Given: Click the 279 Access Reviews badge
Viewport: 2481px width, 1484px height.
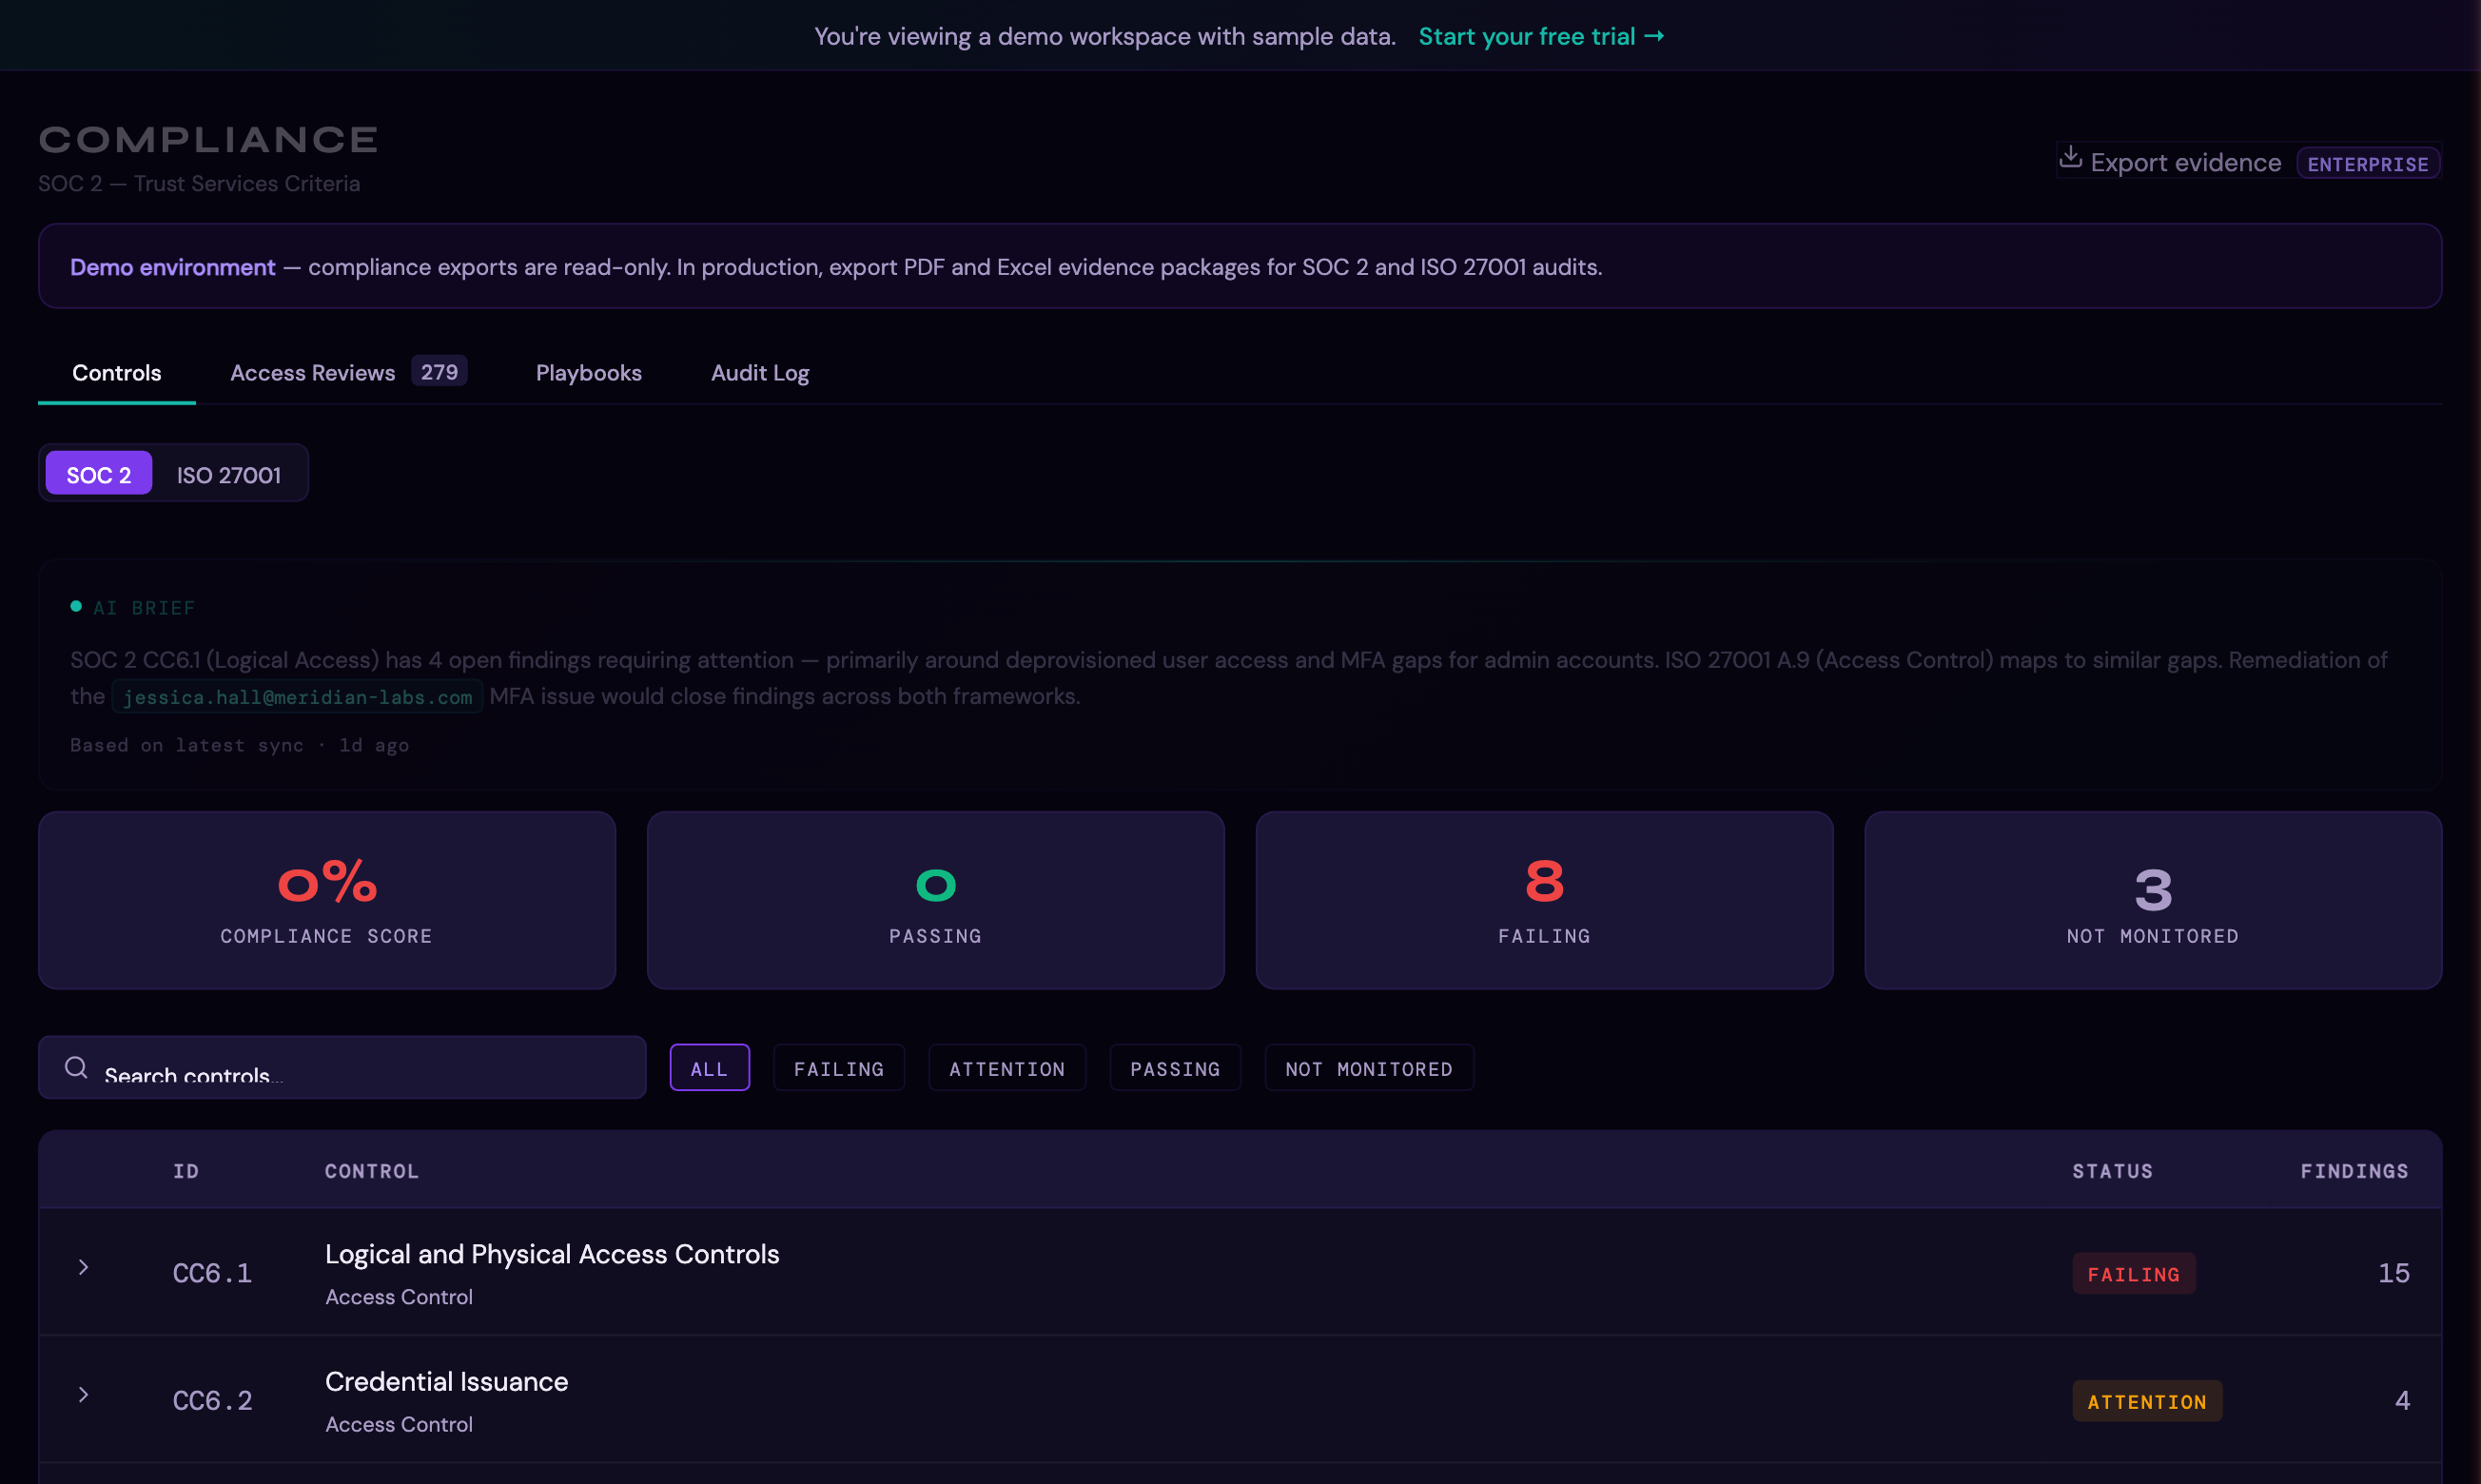Looking at the screenshot, I should (439, 372).
